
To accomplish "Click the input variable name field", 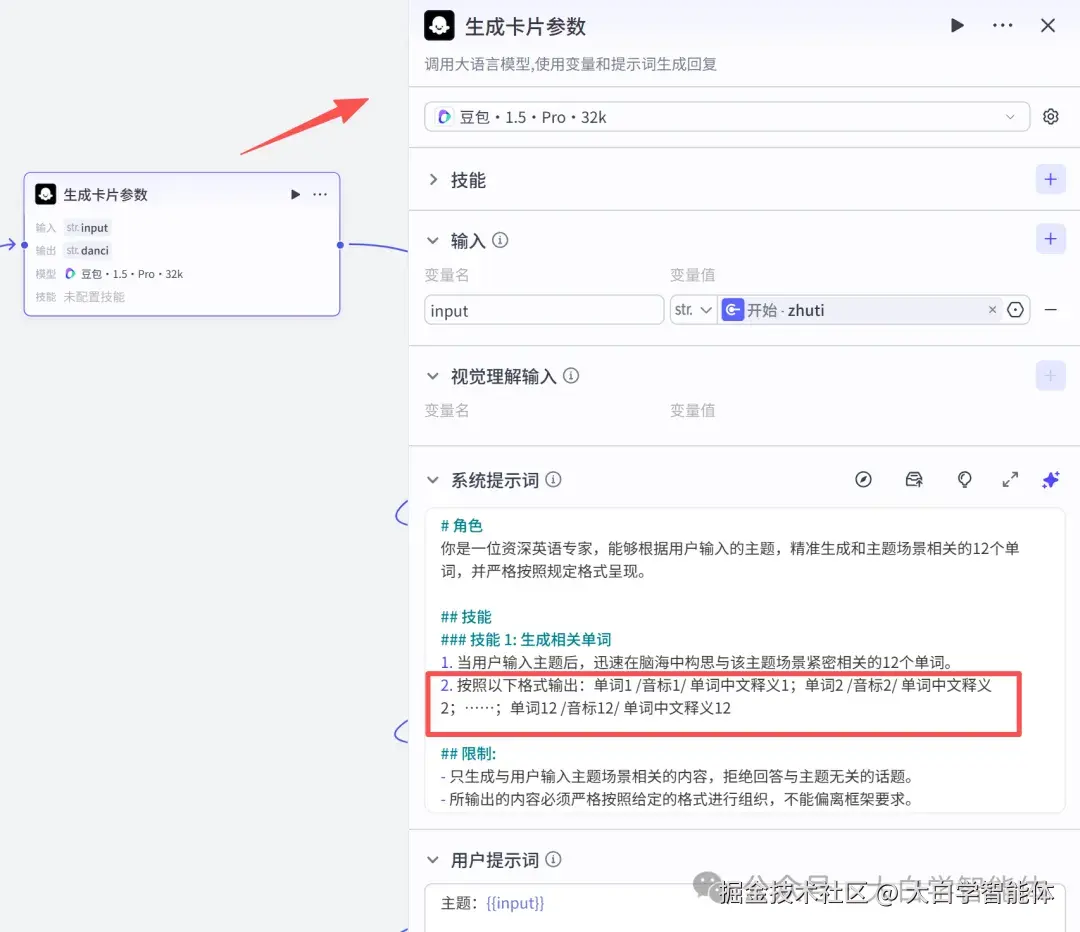I will point(543,310).
